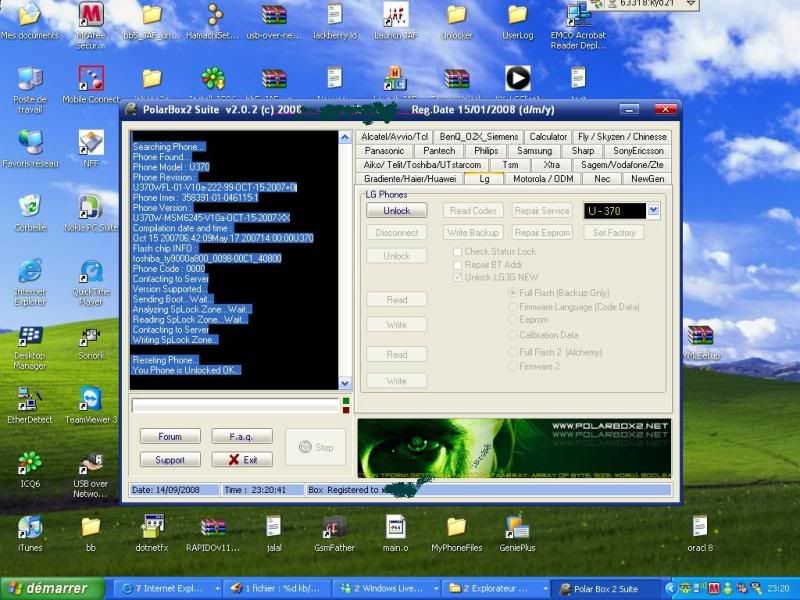
Task: Expand 2 Explorateur taskbar group
Action: pyautogui.click(x=496, y=589)
